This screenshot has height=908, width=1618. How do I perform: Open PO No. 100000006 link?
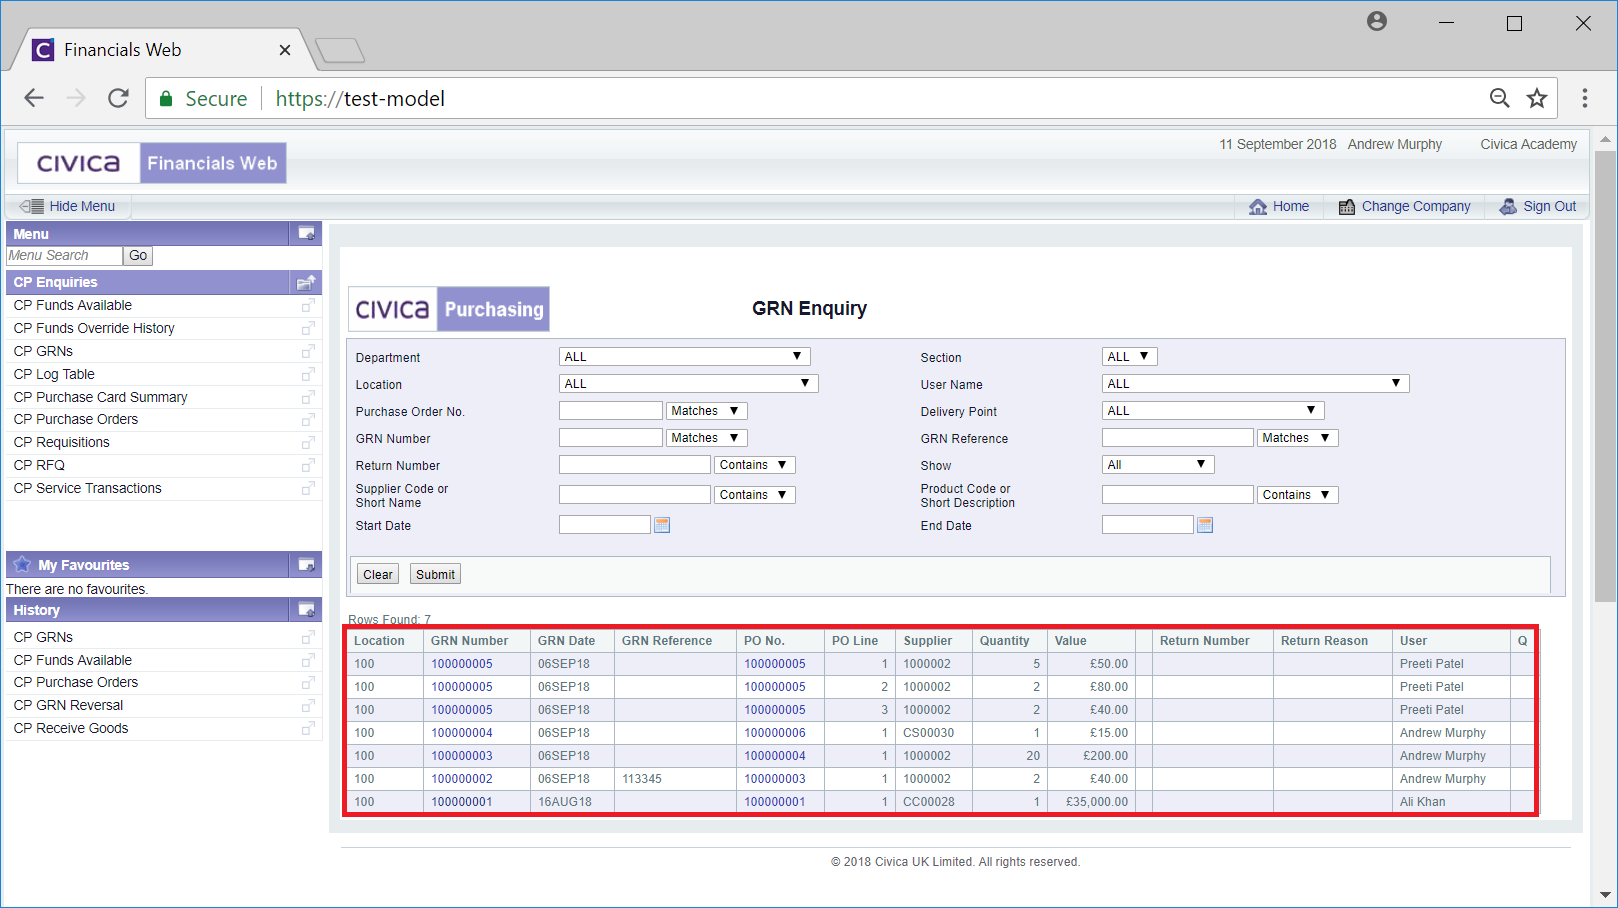tap(775, 733)
